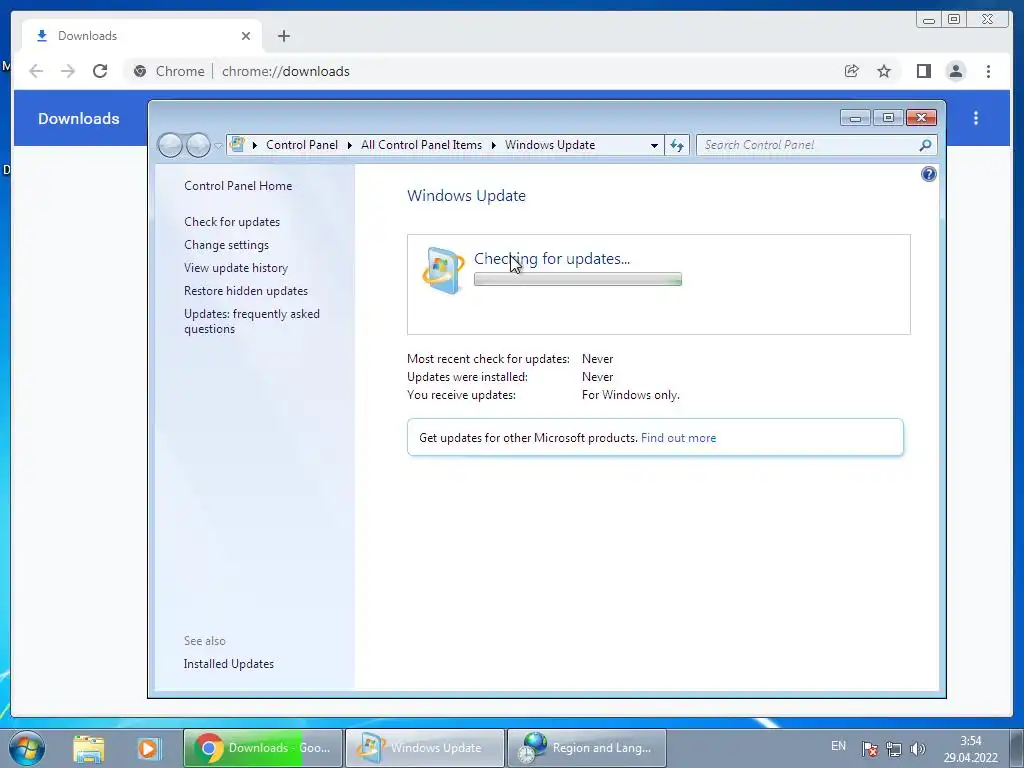Image resolution: width=1024 pixels, height=768 pixels.
Task: Open recent pages dropdown arrow
Action: click(218, 146)
